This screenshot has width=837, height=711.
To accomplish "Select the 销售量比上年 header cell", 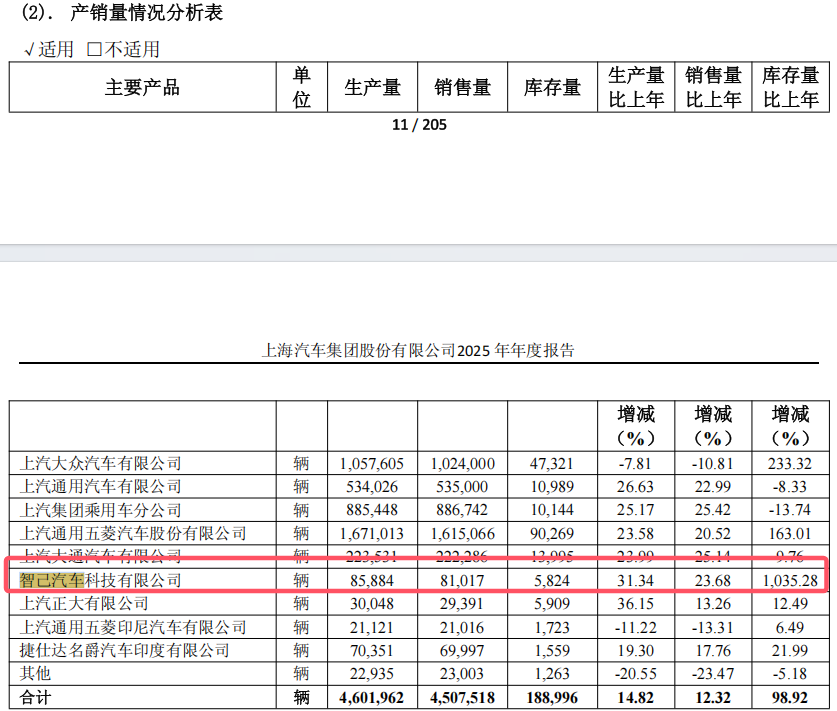I will pyautogui.click(x=713, y=87).
